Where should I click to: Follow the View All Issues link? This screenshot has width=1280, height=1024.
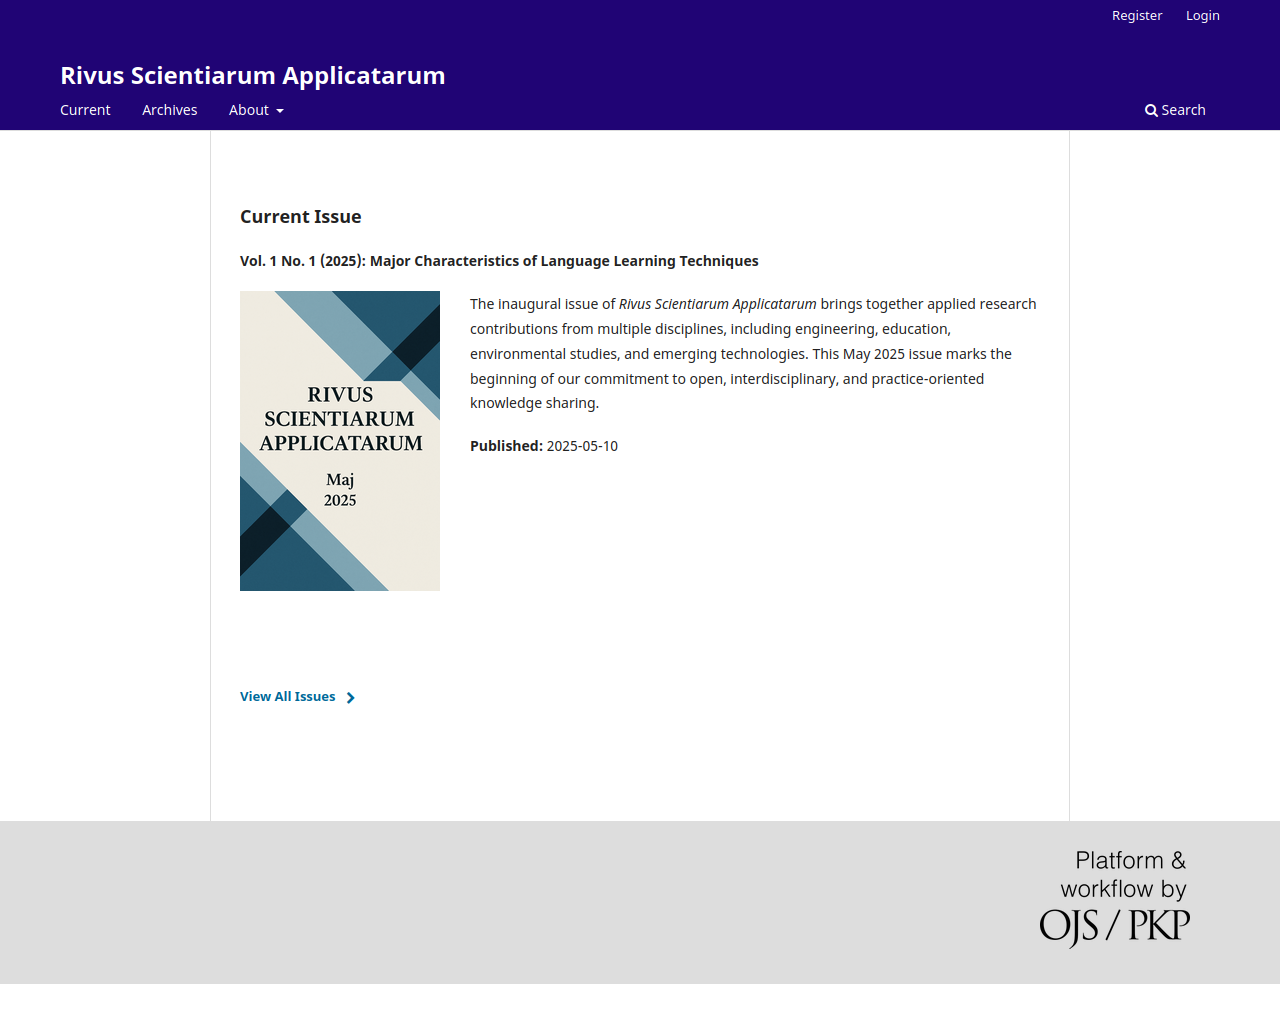click(x=288, y=697)
